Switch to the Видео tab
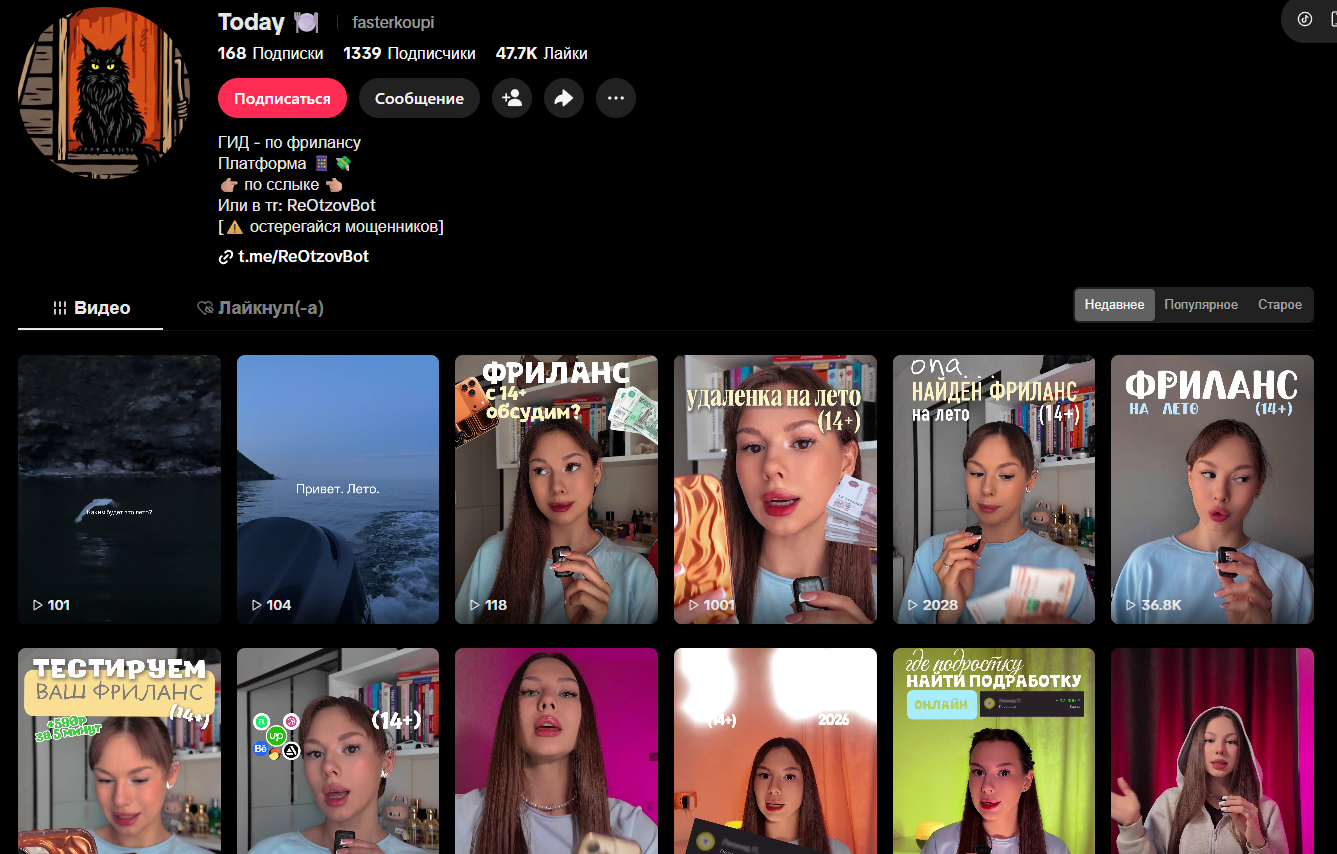 pyautogui.click(x=91, y=308)
